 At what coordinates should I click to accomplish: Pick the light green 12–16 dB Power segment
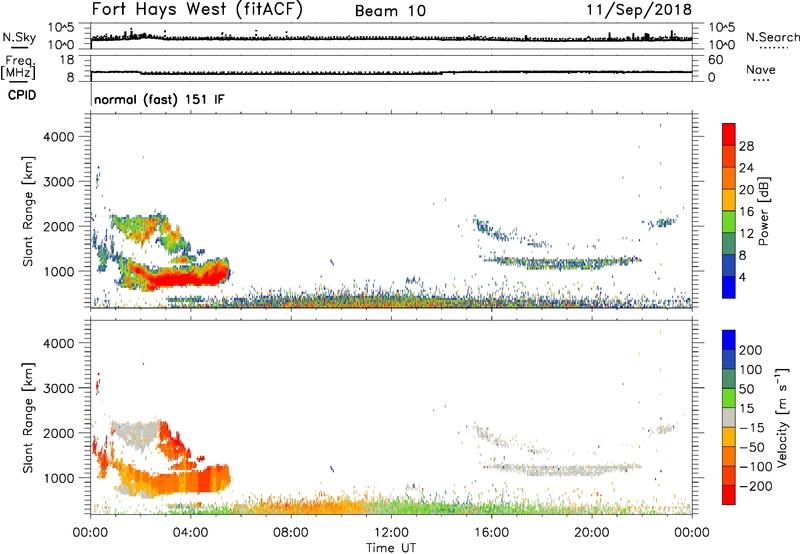click(x=729, y=221)
